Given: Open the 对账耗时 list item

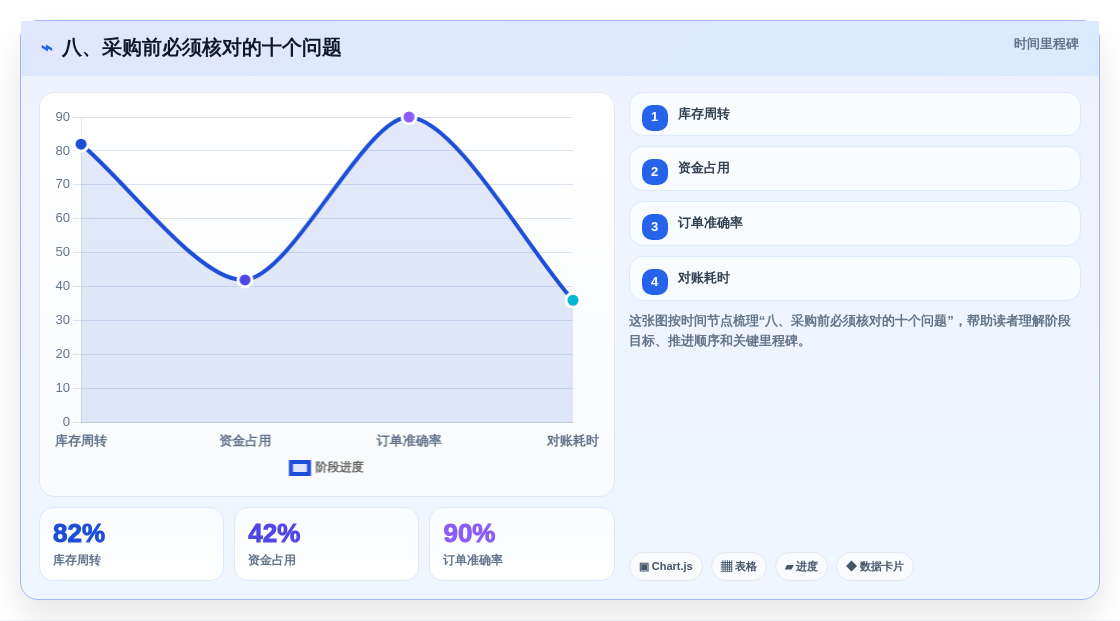Looking at the screenshot, I should pos(854,279).
